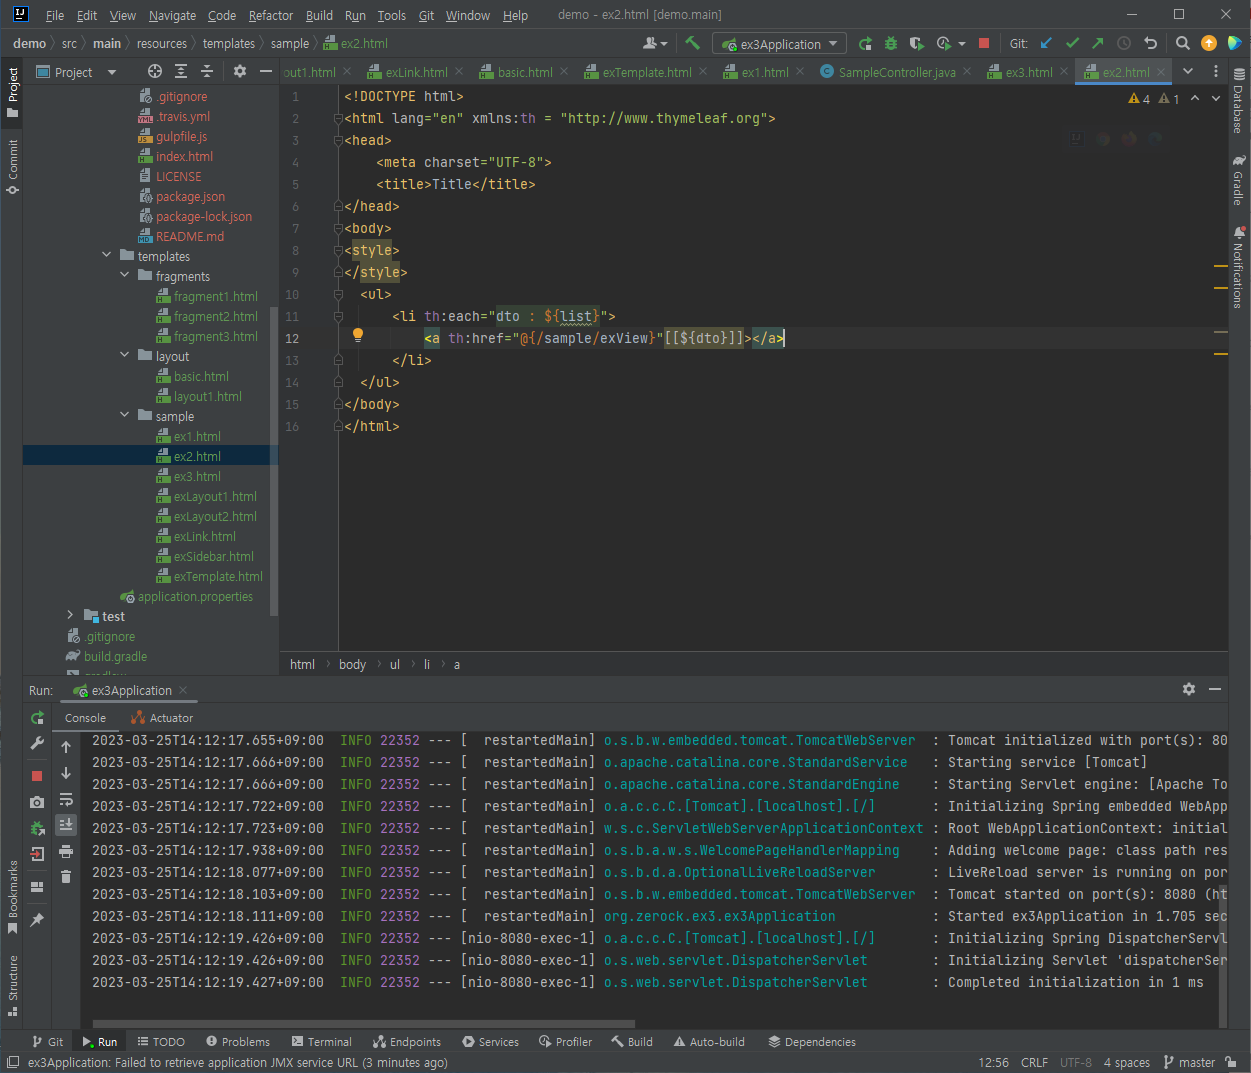Expand the test folder
The height and width of the screenshot is (1073, 1251).
point(70,616)
